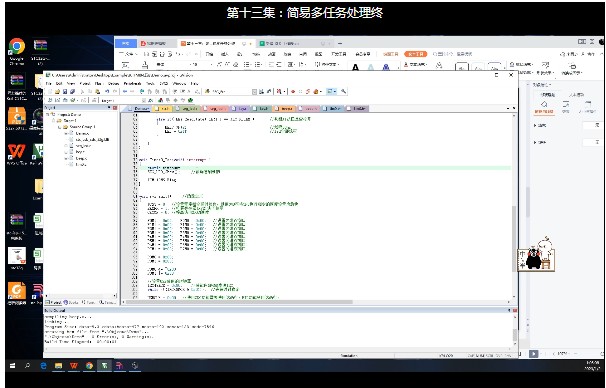Viewport: 606px width, 388px height.
Task: Insert bookmark using the bookmark flag icon
Action: click(x=141, y=92)
